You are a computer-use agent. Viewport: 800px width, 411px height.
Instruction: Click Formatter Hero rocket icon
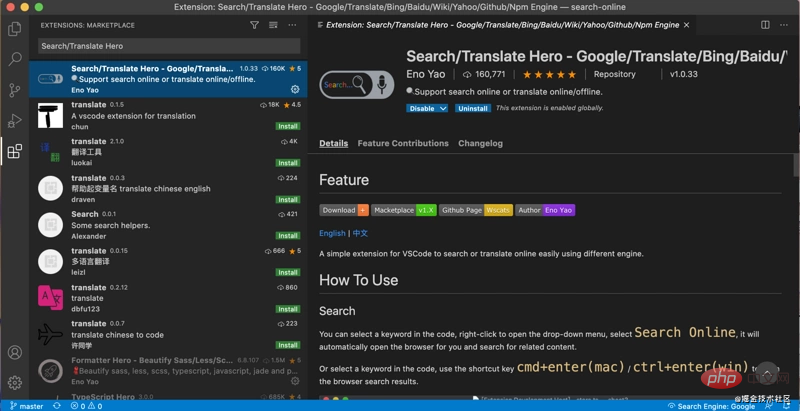[x=51, y=371]
